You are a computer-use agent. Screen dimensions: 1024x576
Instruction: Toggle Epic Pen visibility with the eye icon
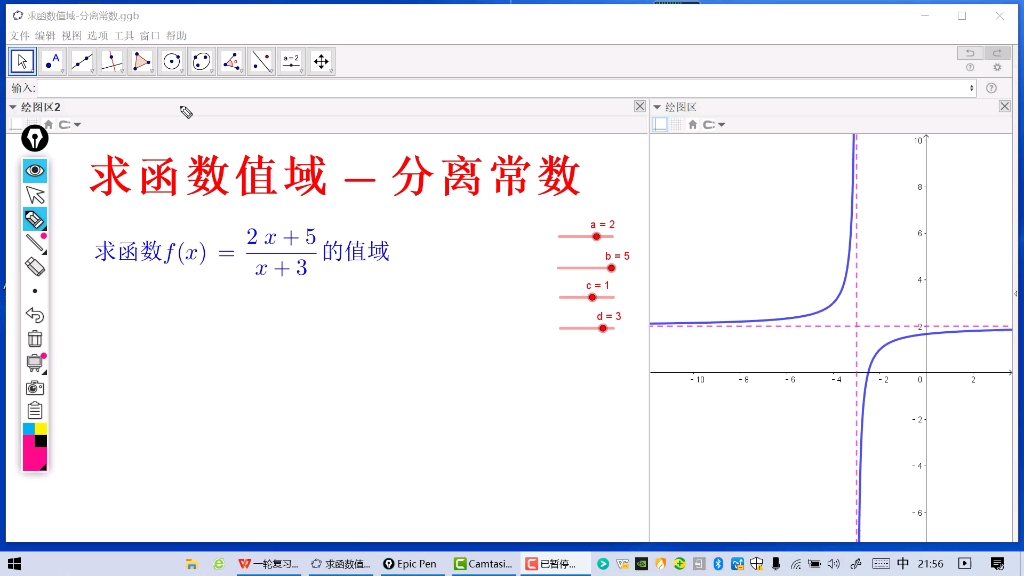(x=35, y=170)
